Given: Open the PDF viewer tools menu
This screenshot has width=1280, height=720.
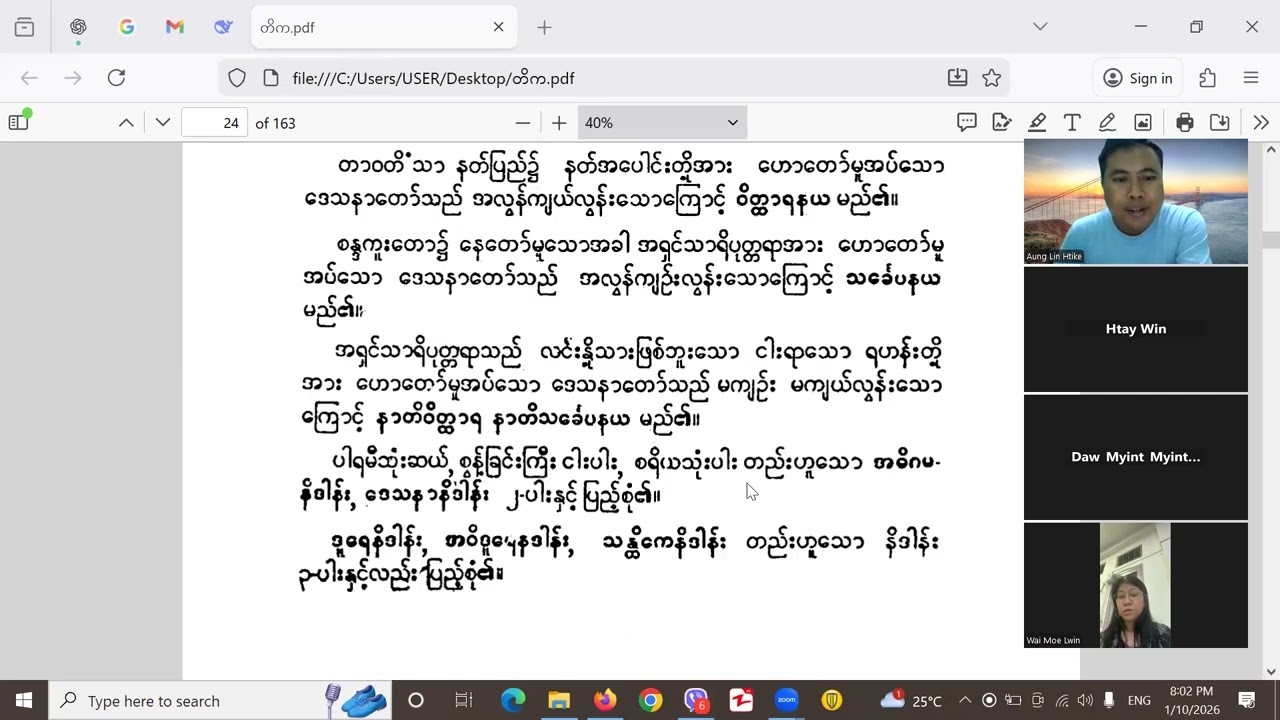Looking at the screenshot, I should pyautogui.click(x=1261, y=122).
